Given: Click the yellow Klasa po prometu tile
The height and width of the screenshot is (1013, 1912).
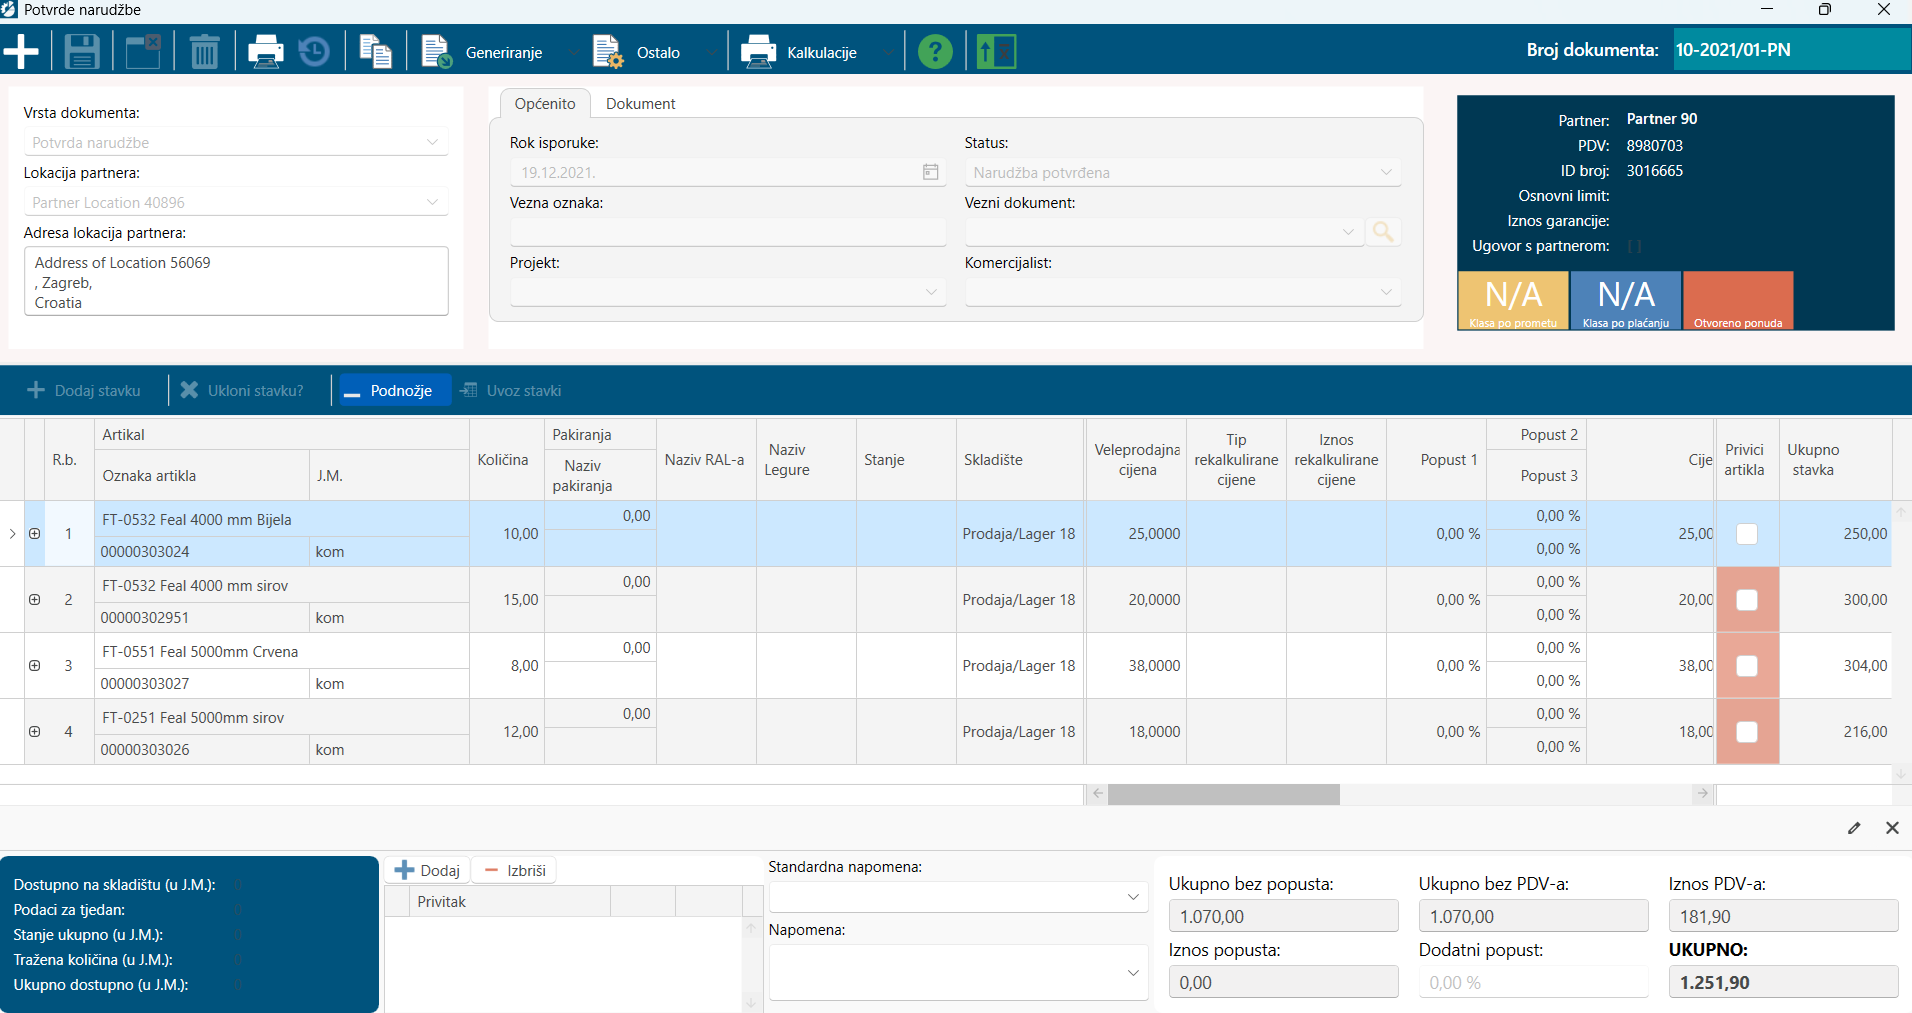Looking at the screenshot, I should (x=1513, y=300).
